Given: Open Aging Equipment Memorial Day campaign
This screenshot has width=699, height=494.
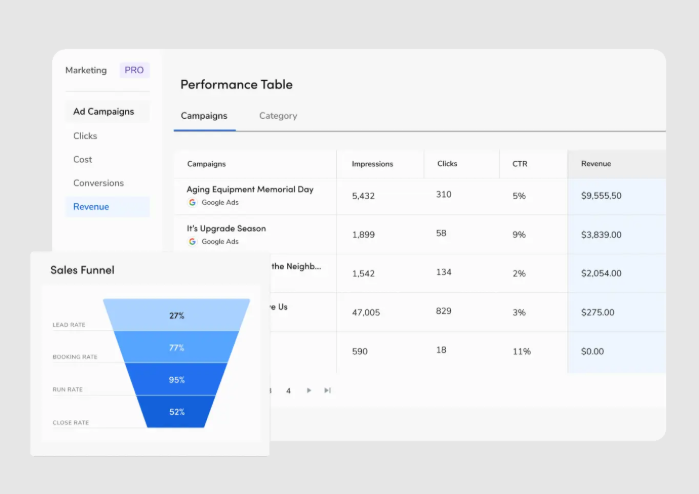Looking at the screenshot, I should pos(250,189).
